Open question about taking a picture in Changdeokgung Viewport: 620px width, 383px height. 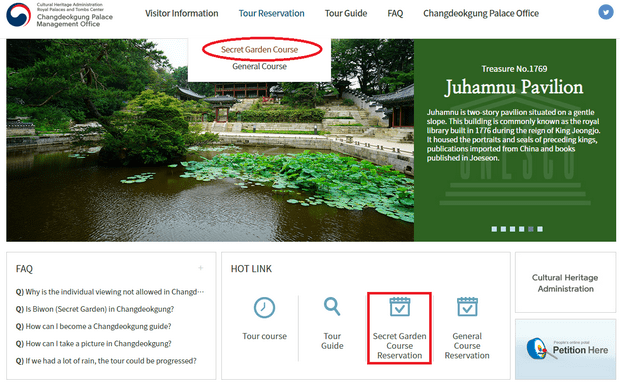coord(93,343)
